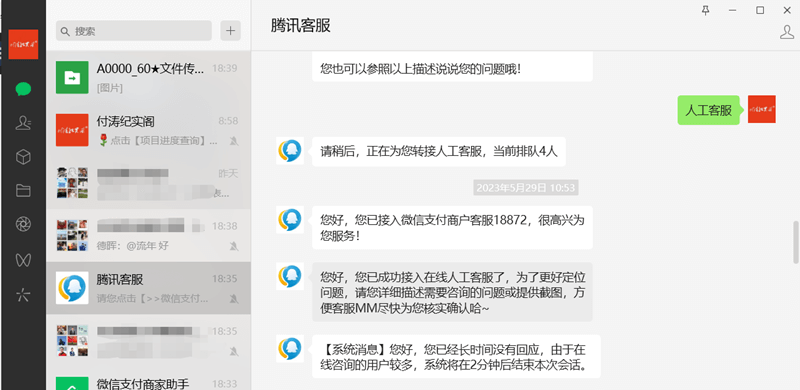
Task: Click the message 请稍后，正在为您转接人工客服
Action: point(439,152)
